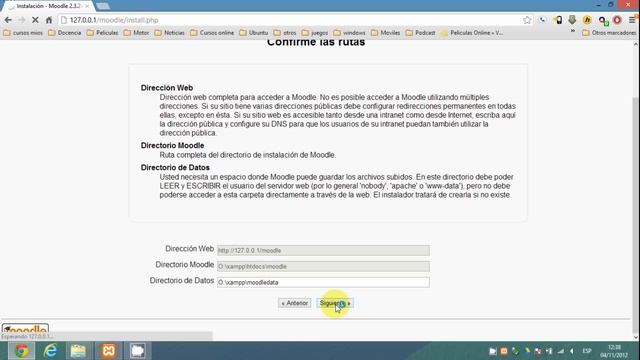Click the black and green gear extension icon

[603, 20]
